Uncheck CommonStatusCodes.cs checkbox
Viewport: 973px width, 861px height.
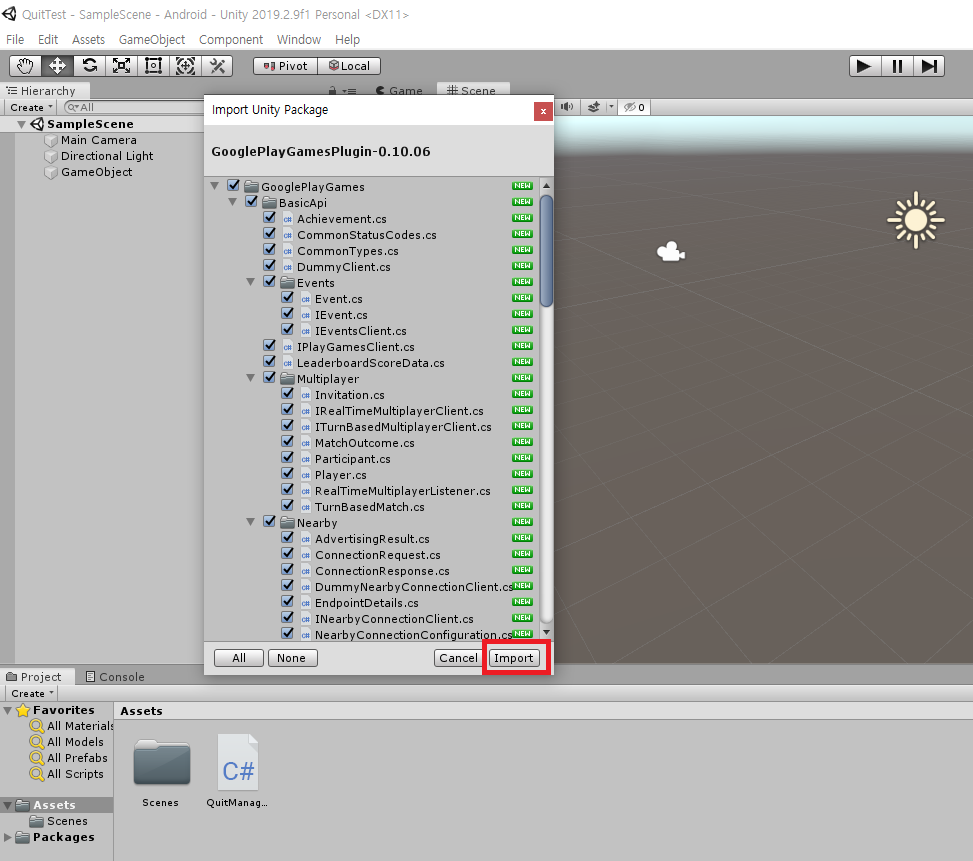coord(269,234)
